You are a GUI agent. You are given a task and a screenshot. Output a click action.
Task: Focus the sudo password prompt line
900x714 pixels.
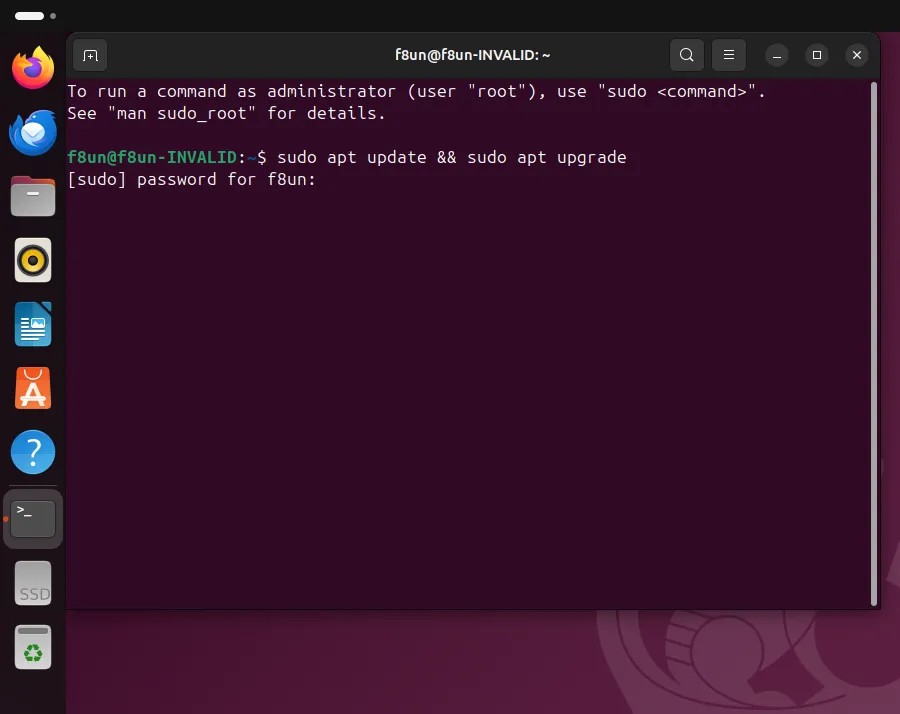click(x=192, y=180)
